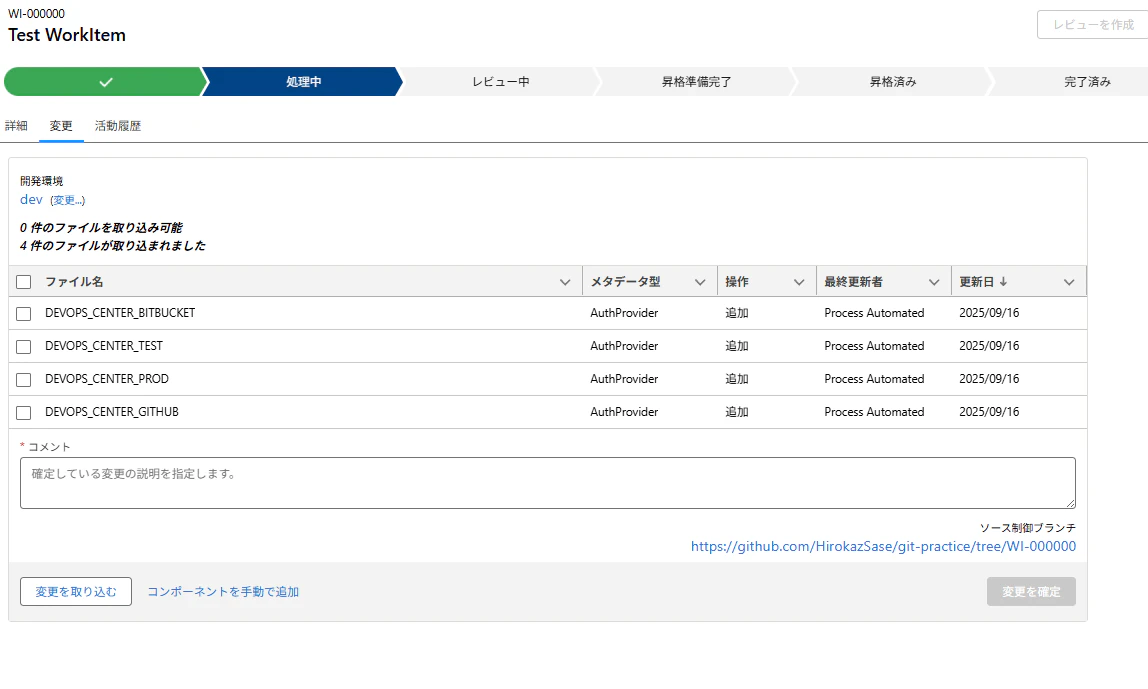Image resolution: width=1148 pixels, height=689 pixels.
Task: Click AuthProvider in the BITBUCKET row
Action: coord(625,313)
